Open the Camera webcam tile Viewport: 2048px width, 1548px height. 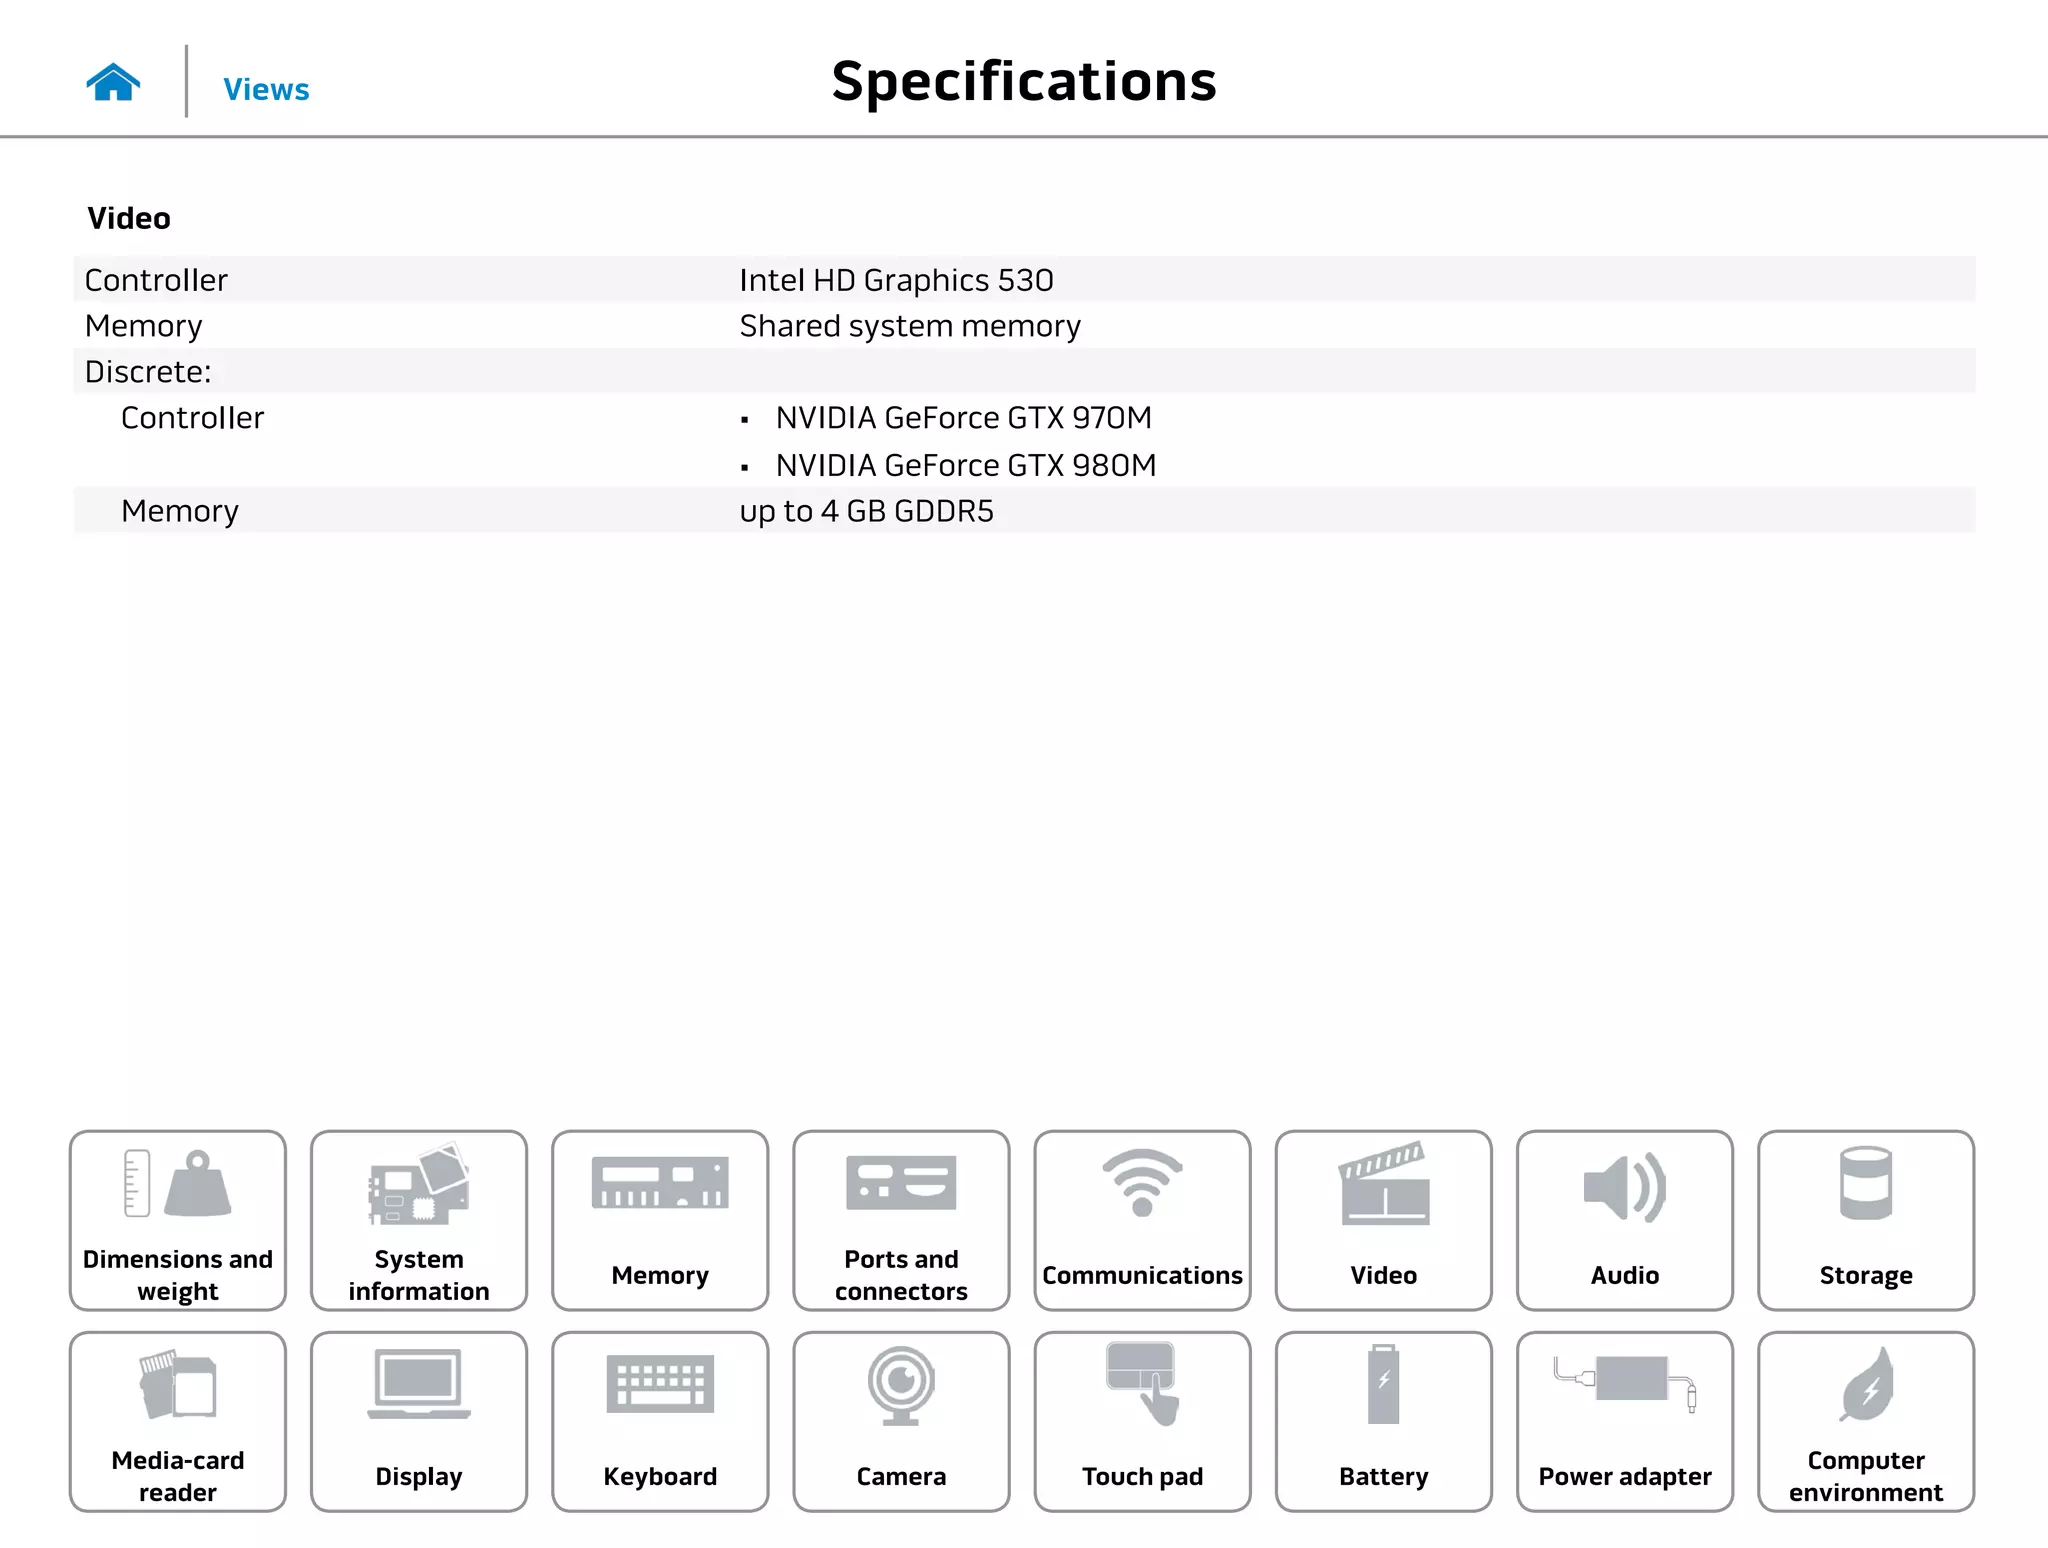click(x=901, y=1421)
